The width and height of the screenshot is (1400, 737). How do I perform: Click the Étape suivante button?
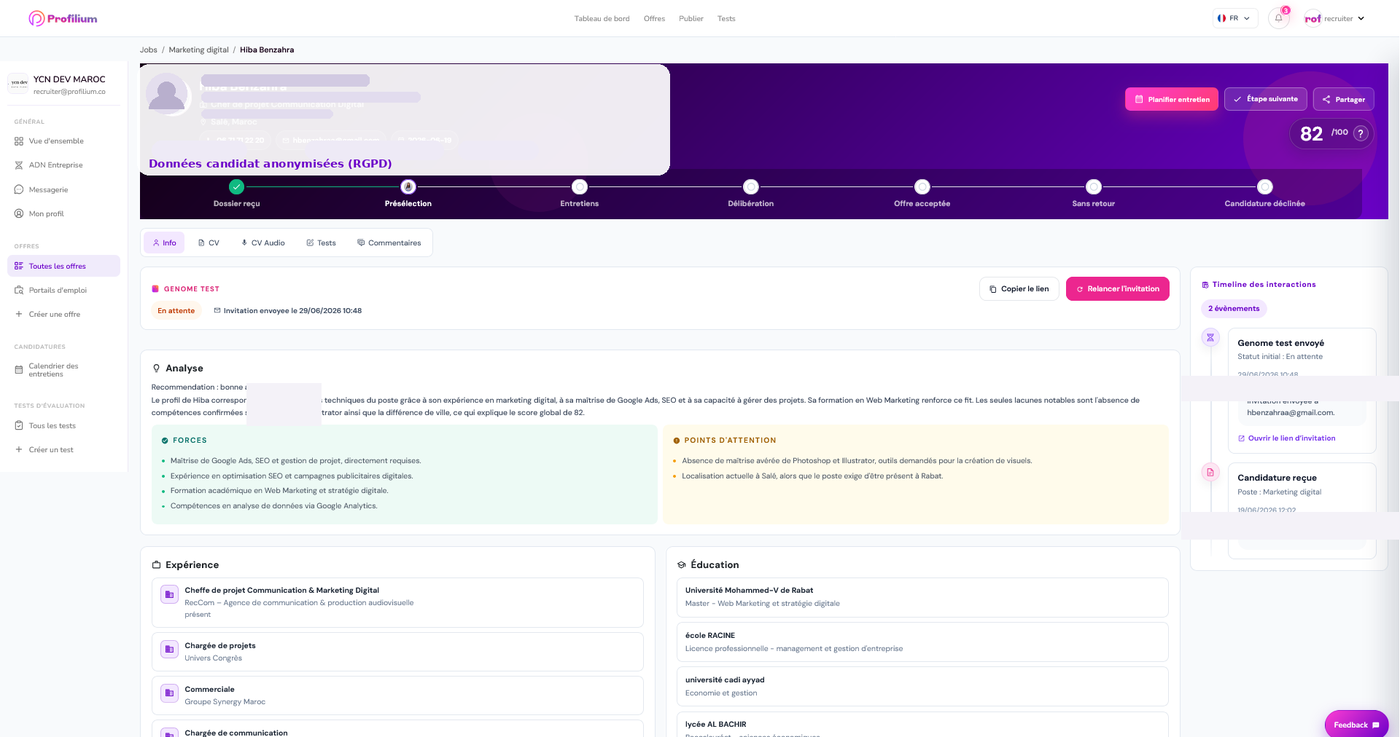pyautogui.click(x=1265, y=99)
